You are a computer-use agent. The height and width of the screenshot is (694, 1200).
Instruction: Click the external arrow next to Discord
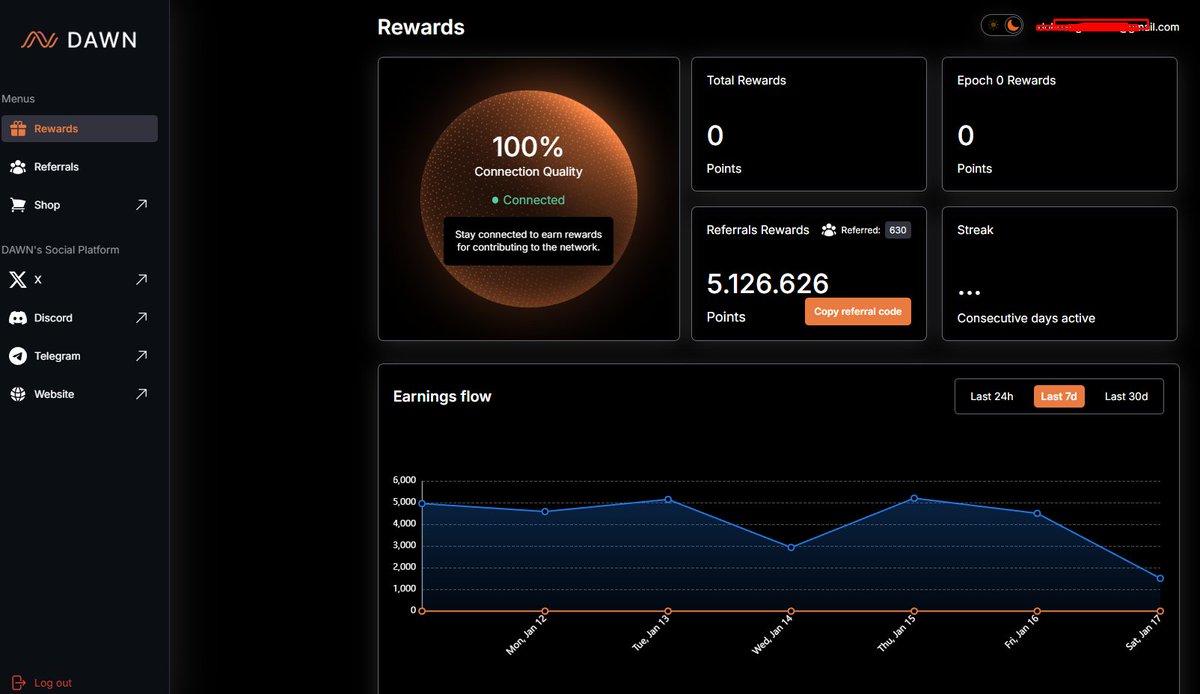point(141,318)
